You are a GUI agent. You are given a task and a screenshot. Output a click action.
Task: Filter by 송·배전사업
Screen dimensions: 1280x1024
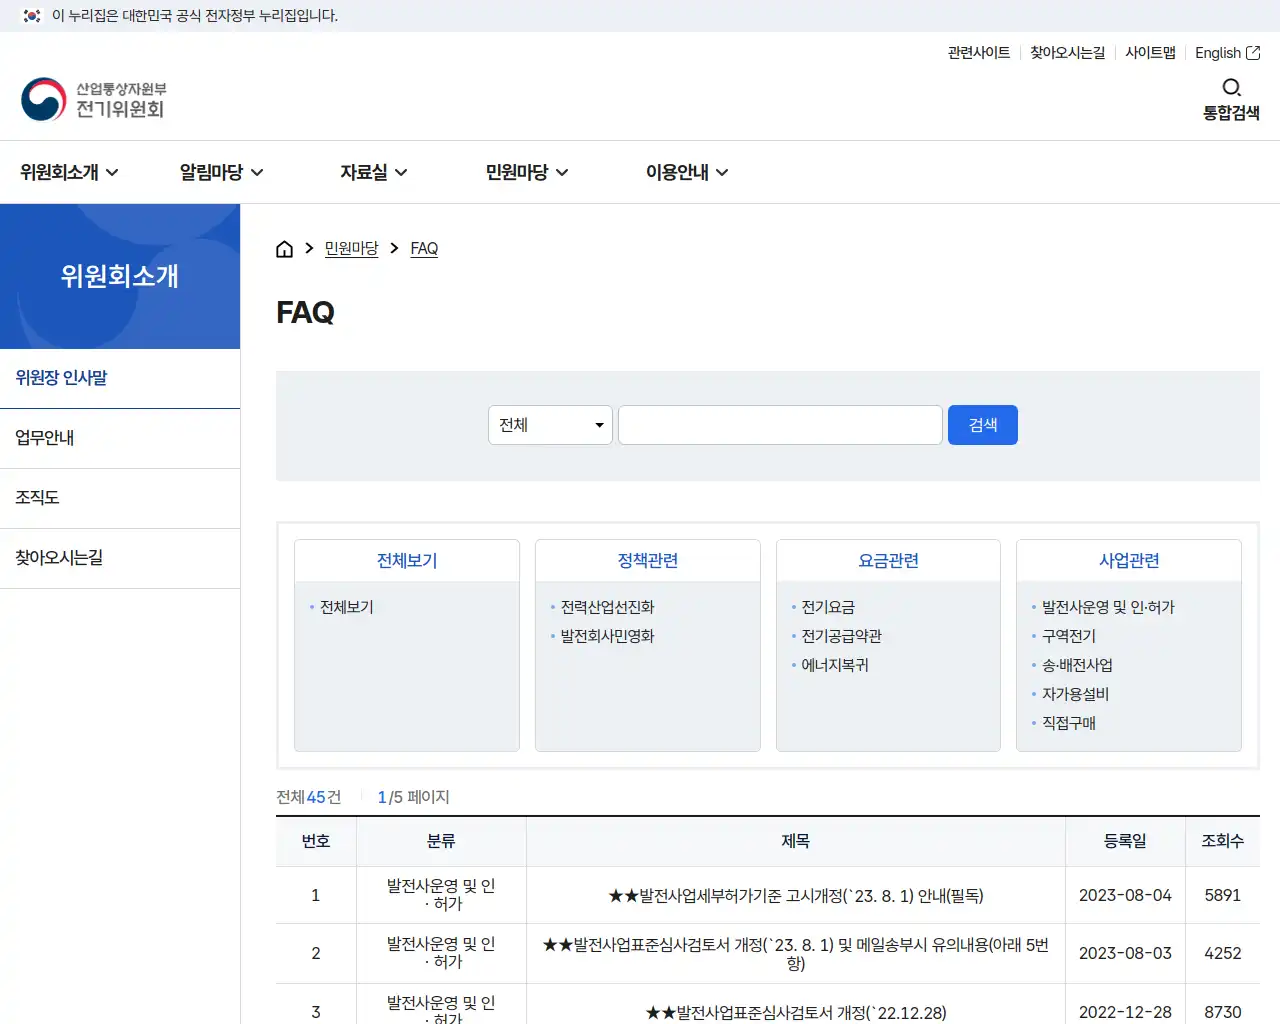click(x=1077, y=665)
